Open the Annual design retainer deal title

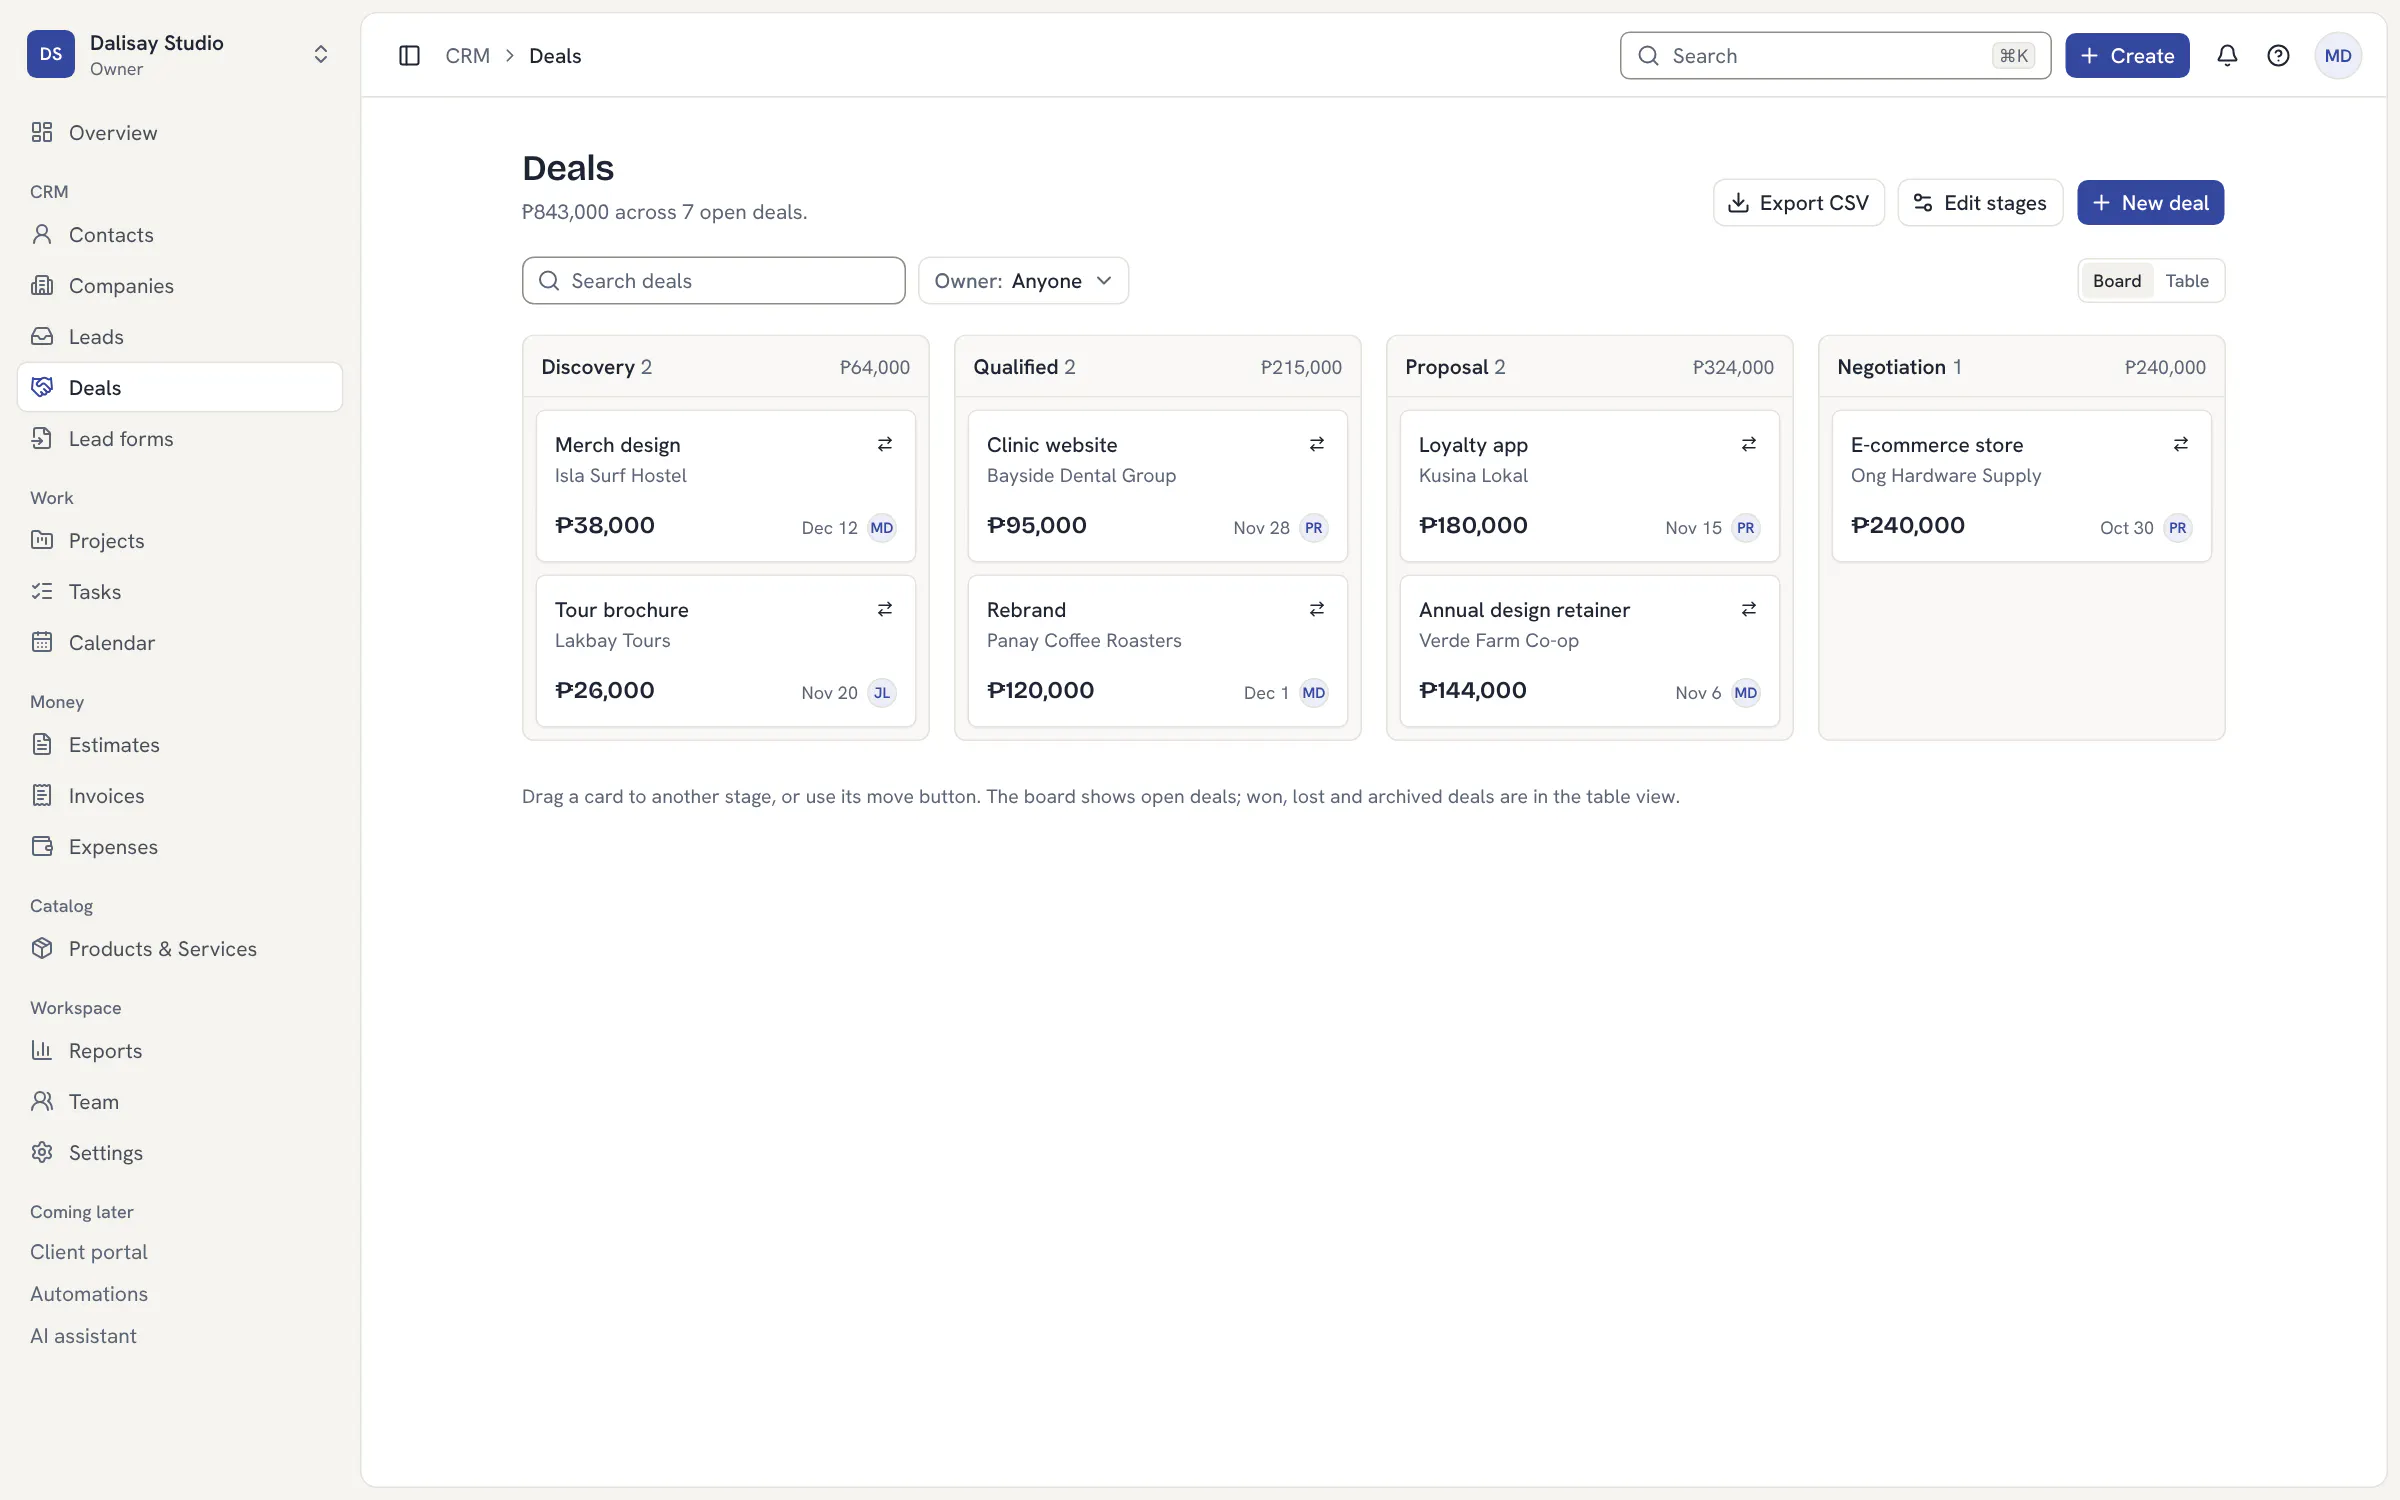pos(1524,610)
